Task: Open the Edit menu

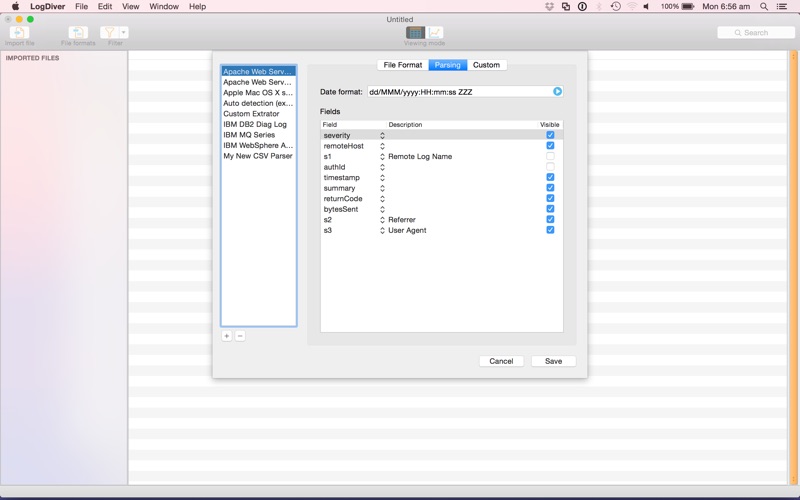Action: (105, 7)
